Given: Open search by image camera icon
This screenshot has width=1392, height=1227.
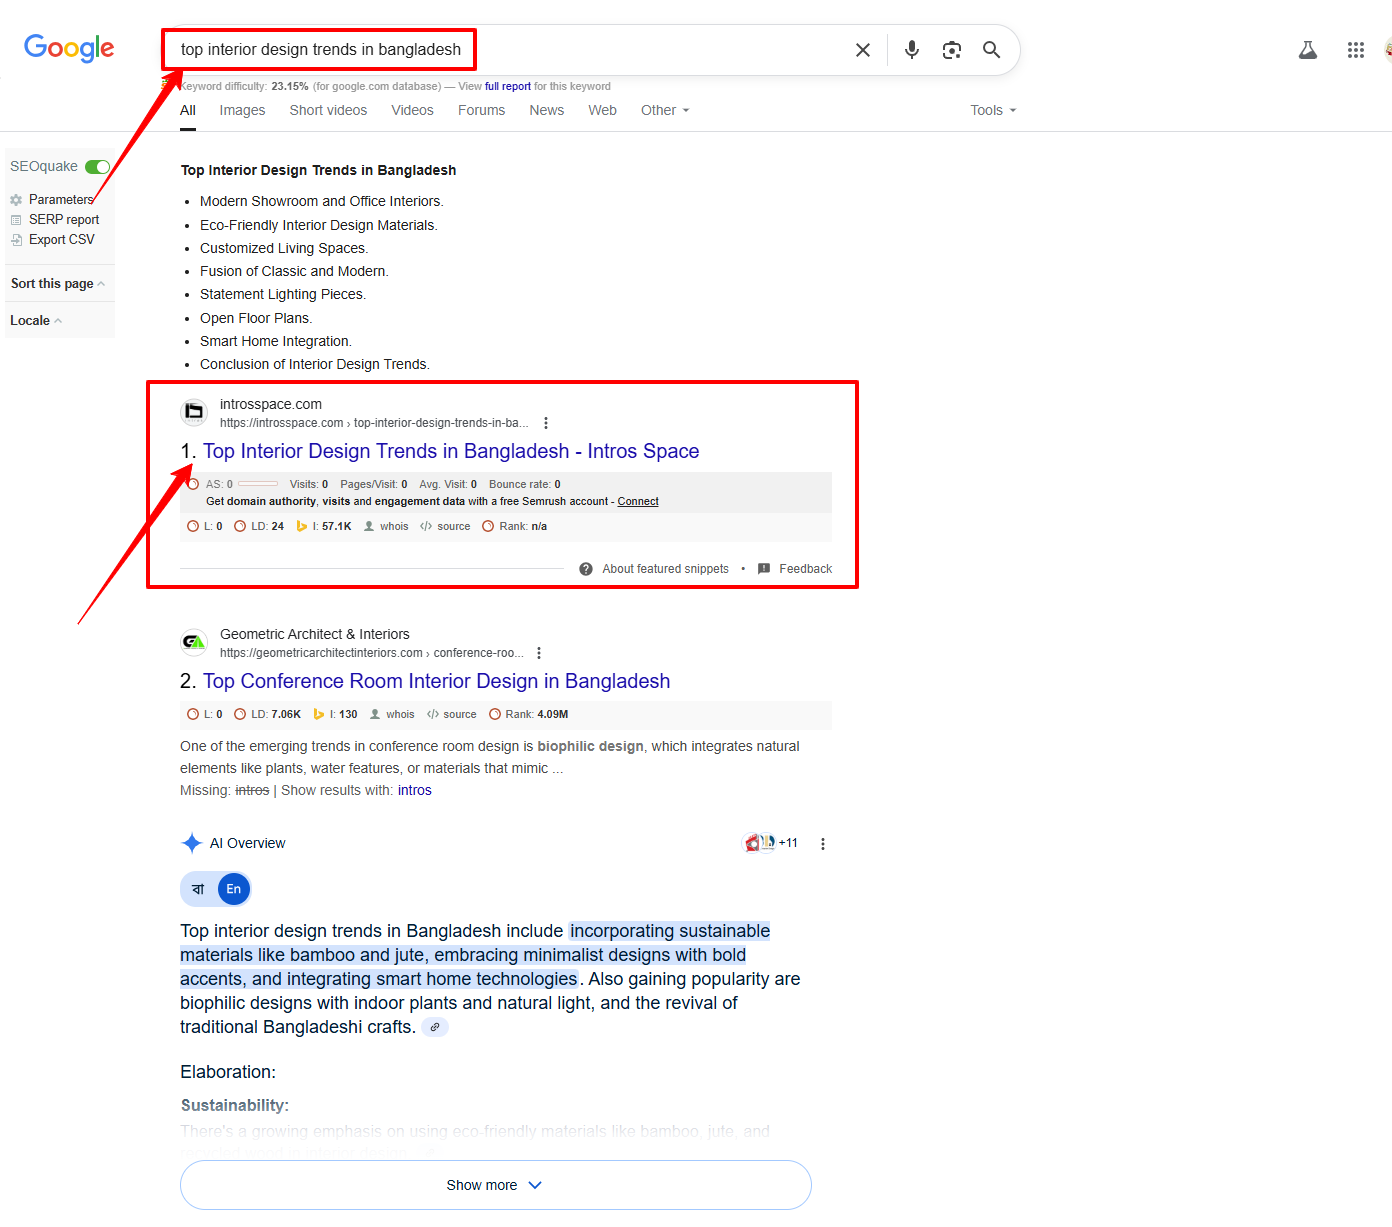Looking at the screenshot, I should tap(952, 50).
